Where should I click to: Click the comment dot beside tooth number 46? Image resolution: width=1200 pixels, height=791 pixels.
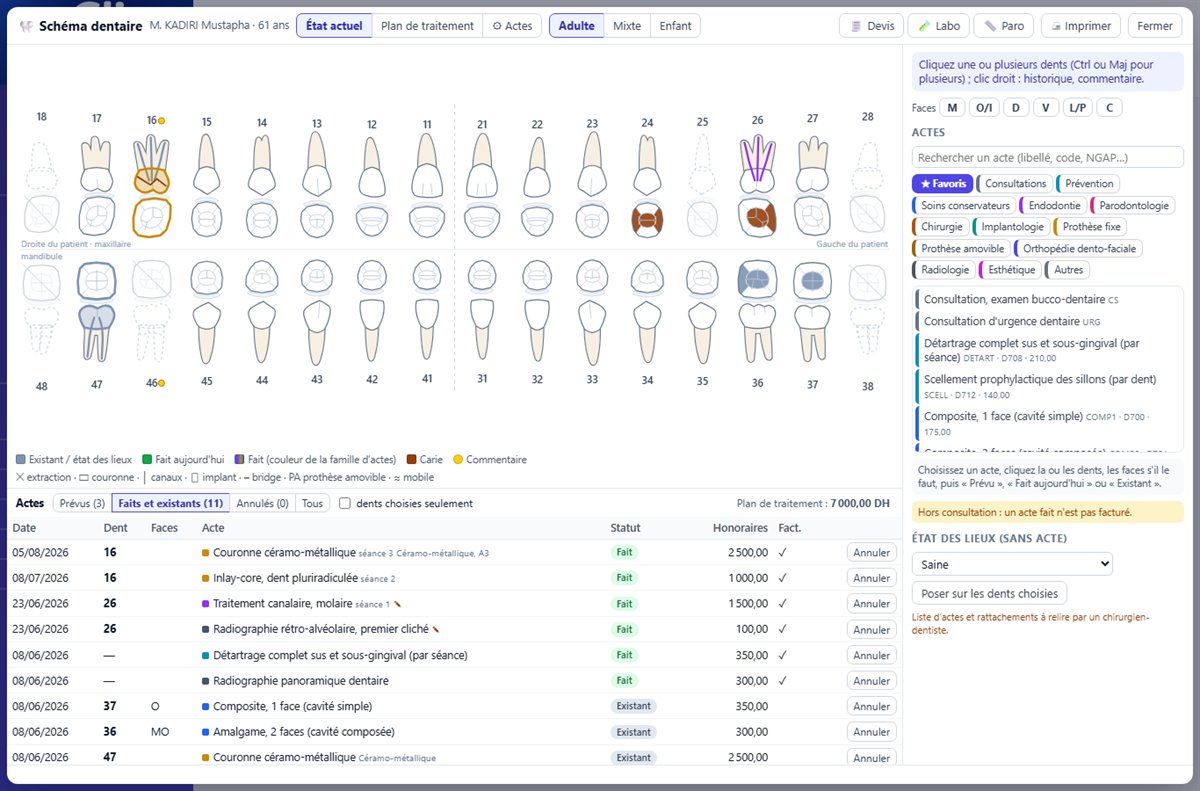point(161,383)
